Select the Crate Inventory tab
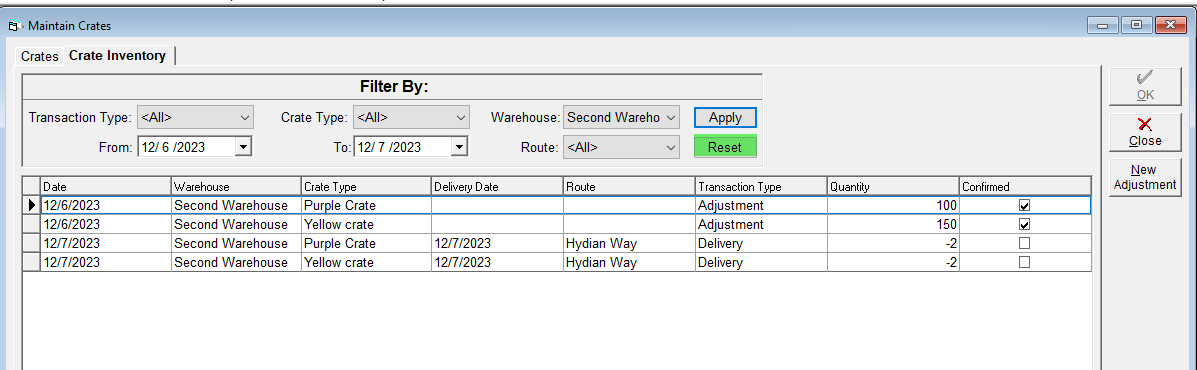This screenshot has height=370, width=1197. 117,56
